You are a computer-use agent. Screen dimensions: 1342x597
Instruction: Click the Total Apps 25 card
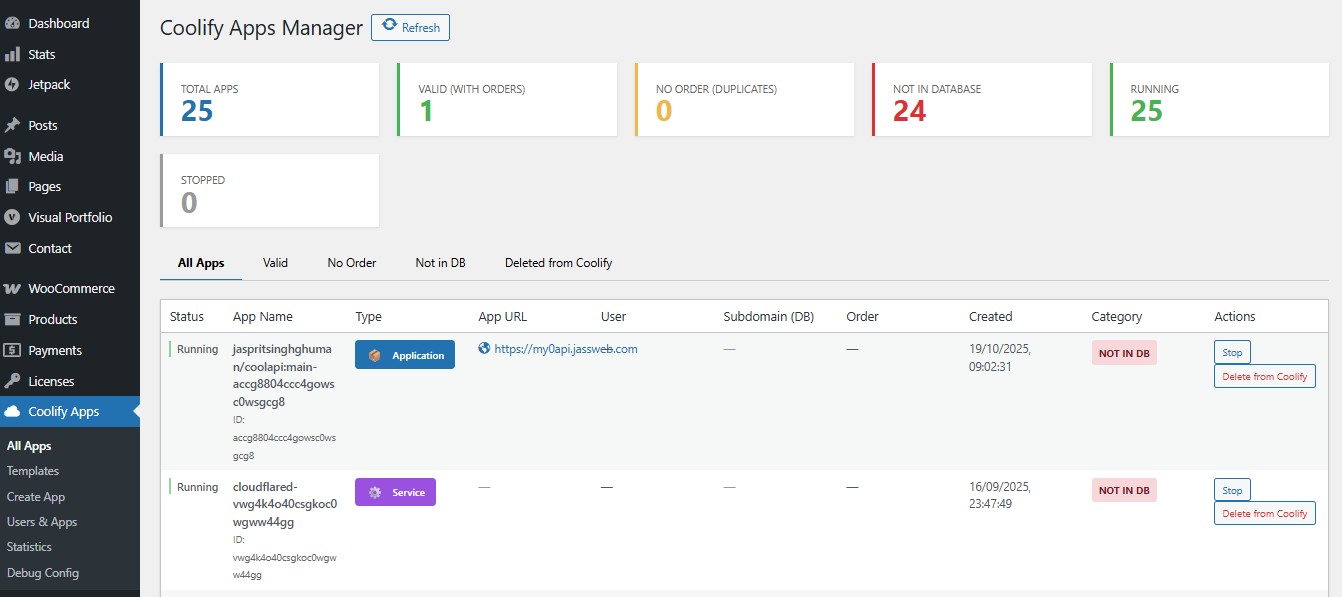pyautogui.click(x=270, y=100)
